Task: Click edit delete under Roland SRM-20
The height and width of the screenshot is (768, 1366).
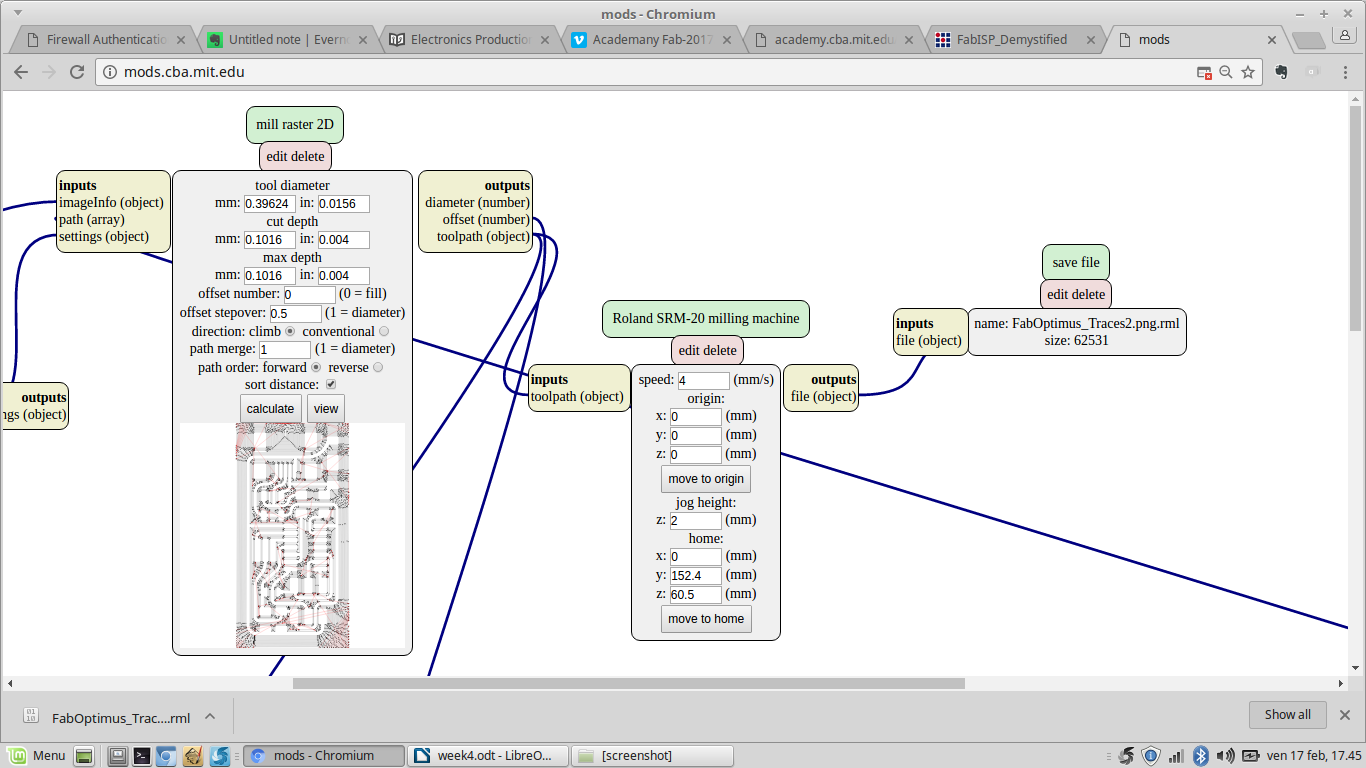Action: pos(707,350)
